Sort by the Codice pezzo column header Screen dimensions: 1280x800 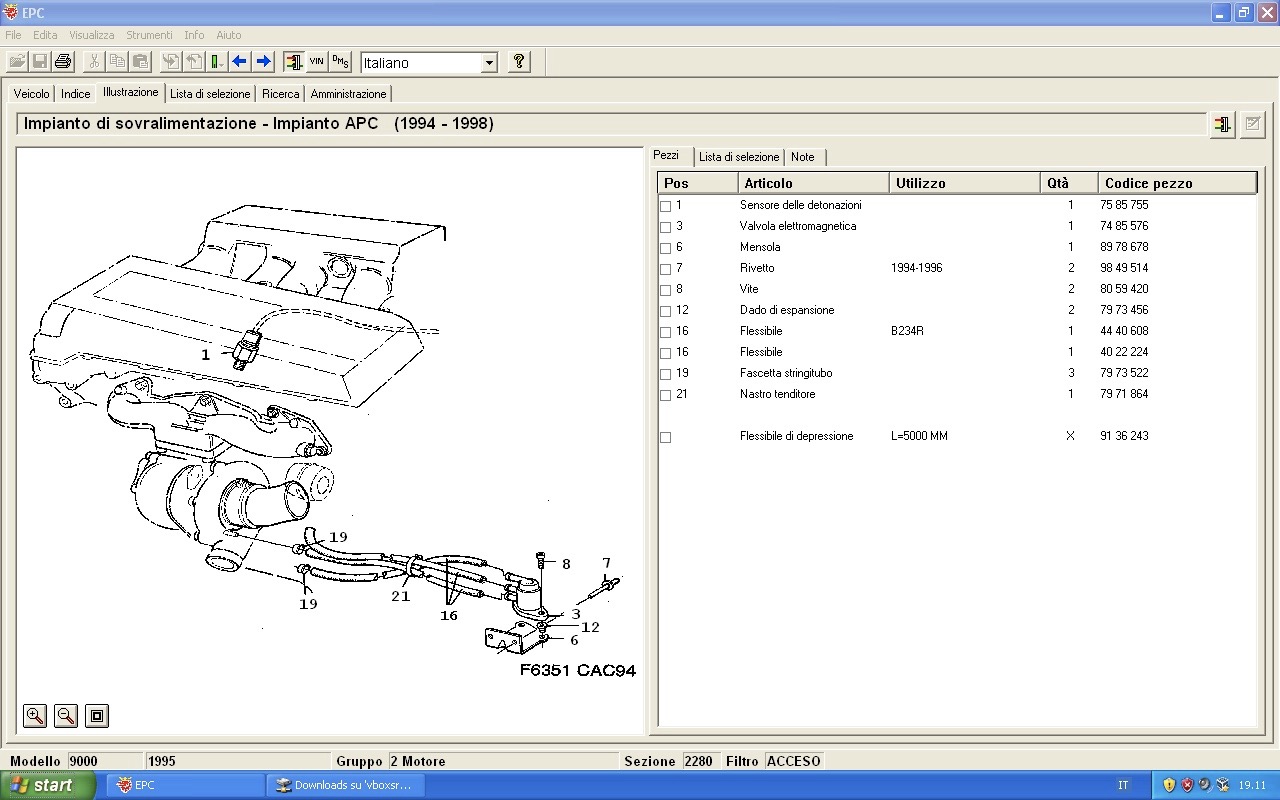click(x=1177, y=183)
